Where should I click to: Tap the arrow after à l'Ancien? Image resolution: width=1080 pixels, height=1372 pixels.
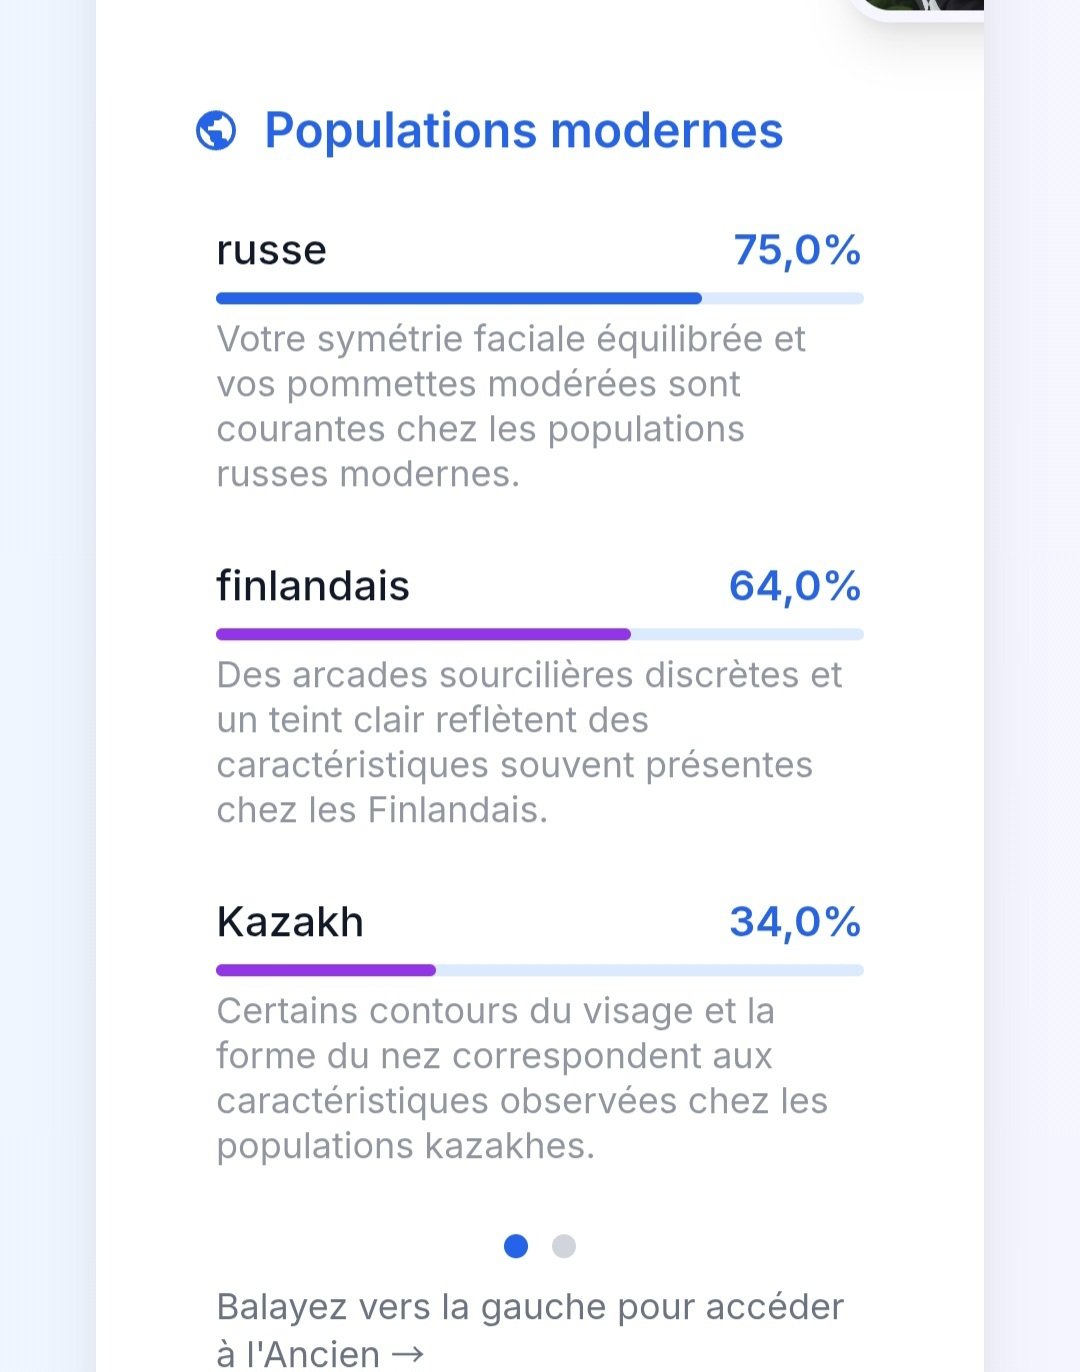(408, 1354)
